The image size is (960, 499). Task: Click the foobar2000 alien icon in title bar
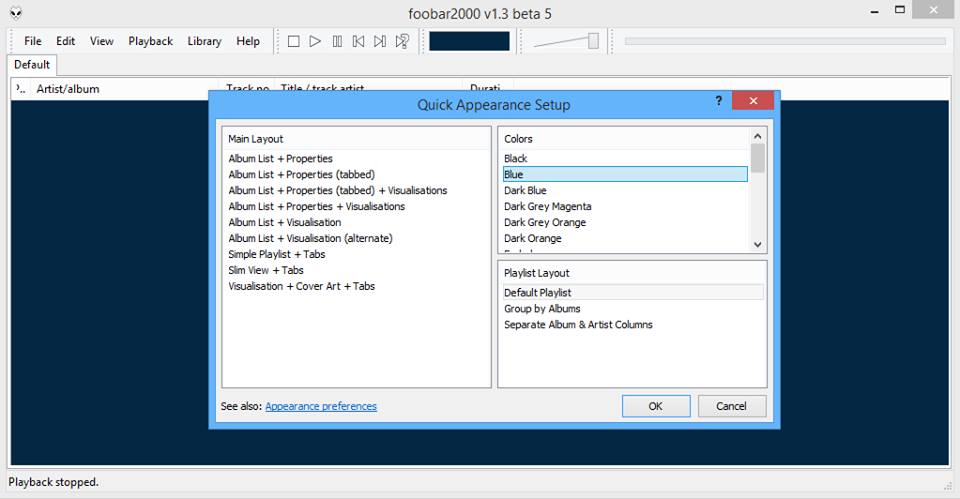15,12
